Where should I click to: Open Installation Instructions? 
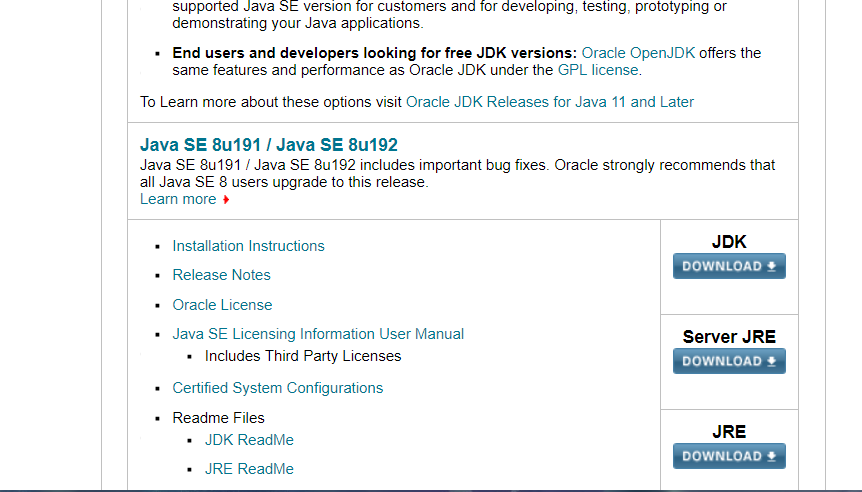(x=248, y=246)
